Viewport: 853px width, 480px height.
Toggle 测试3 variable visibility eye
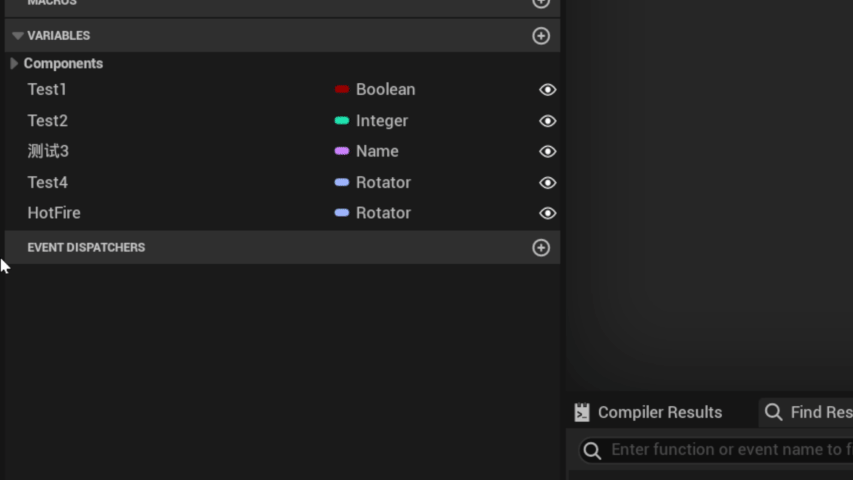[x=547, y=152]
